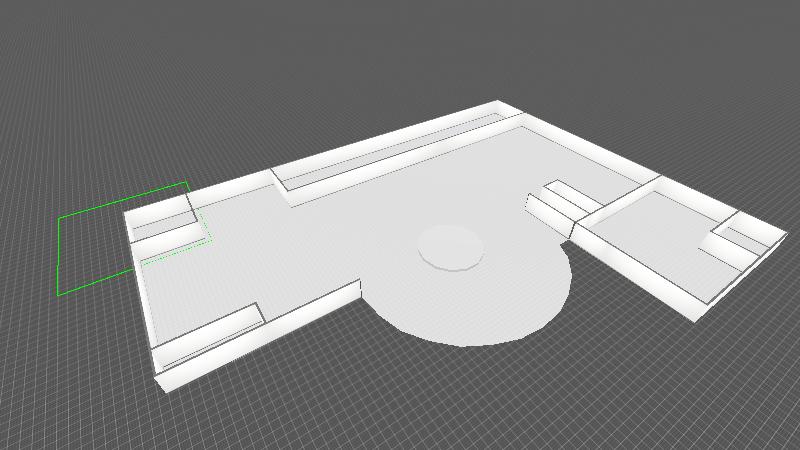Click the empty grid above the model
Image resolution: width=800 pixels, height=450 pixels.
[300, 60]
